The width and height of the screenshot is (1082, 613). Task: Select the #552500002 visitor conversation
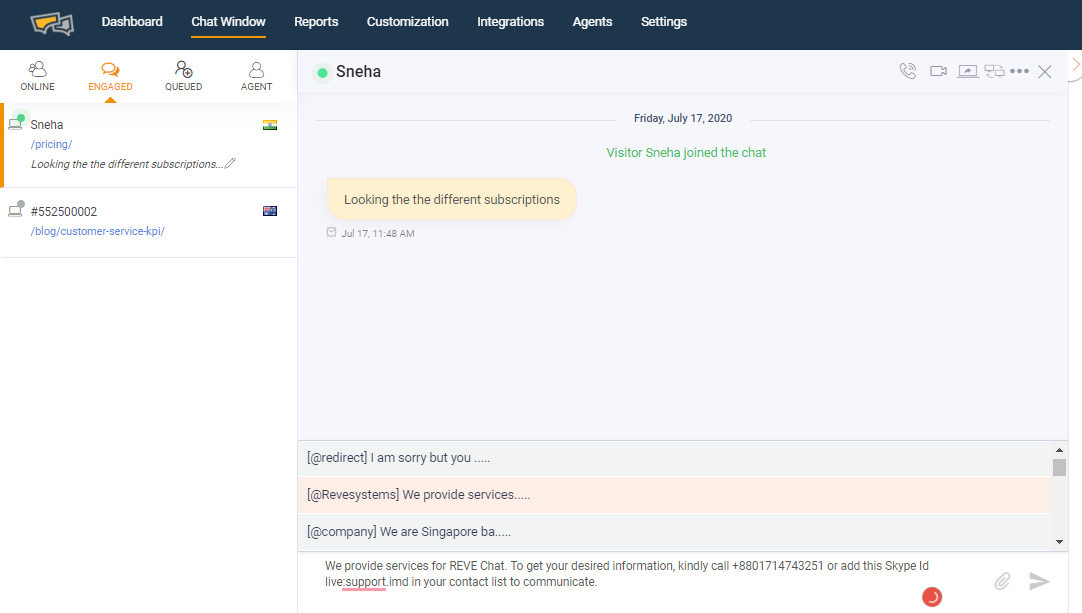coord(64,212)
